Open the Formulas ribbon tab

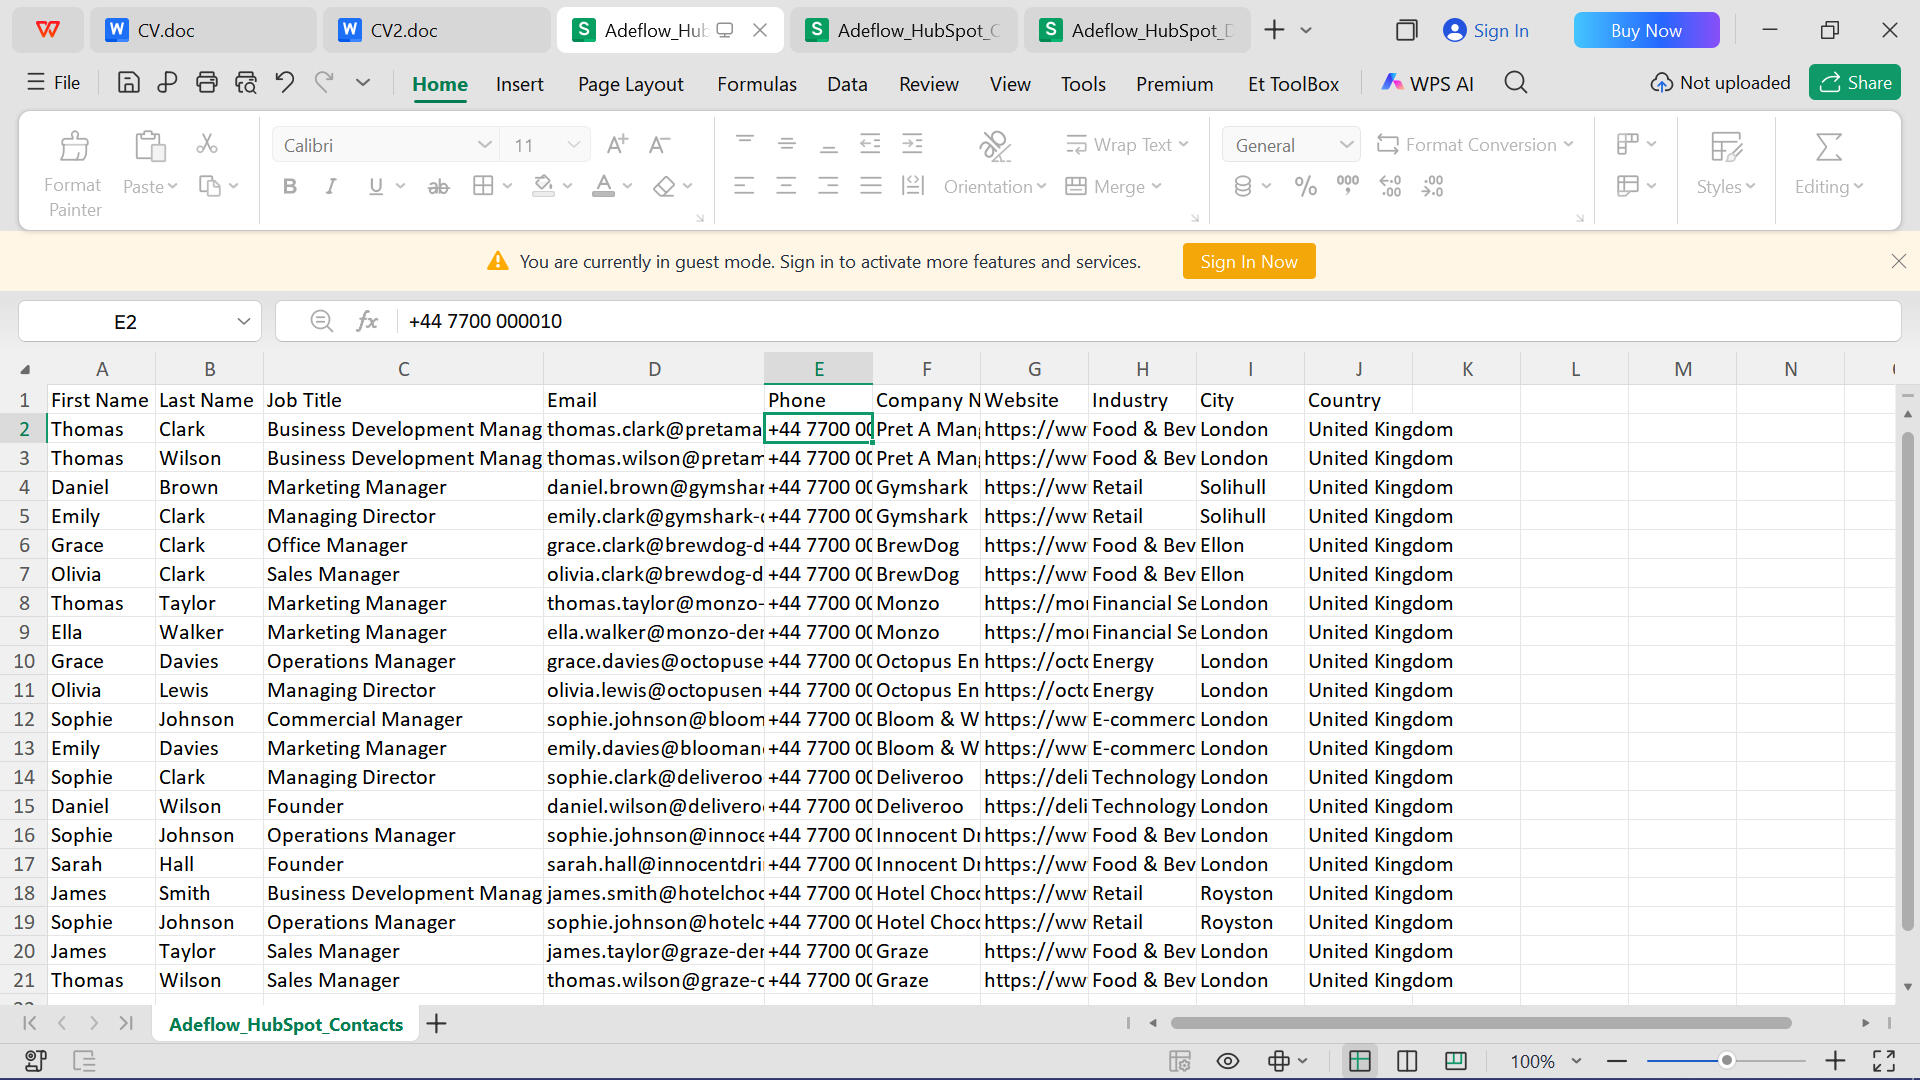pyautogui.click(x=757, y=84)
